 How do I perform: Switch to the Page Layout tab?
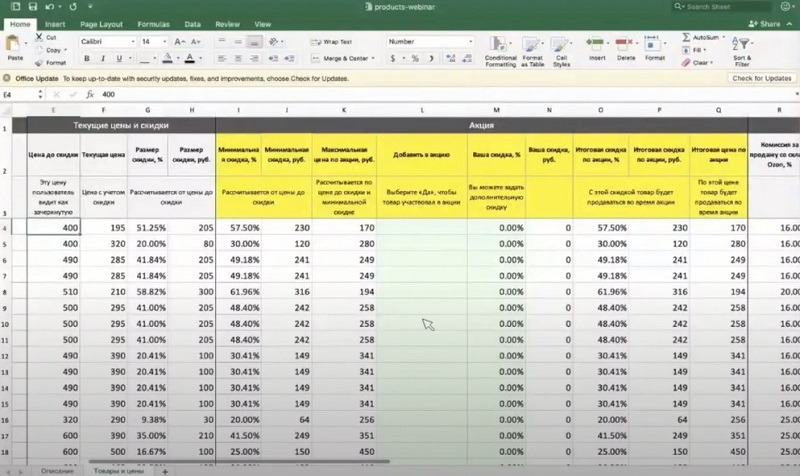click(x=101, y=24)
